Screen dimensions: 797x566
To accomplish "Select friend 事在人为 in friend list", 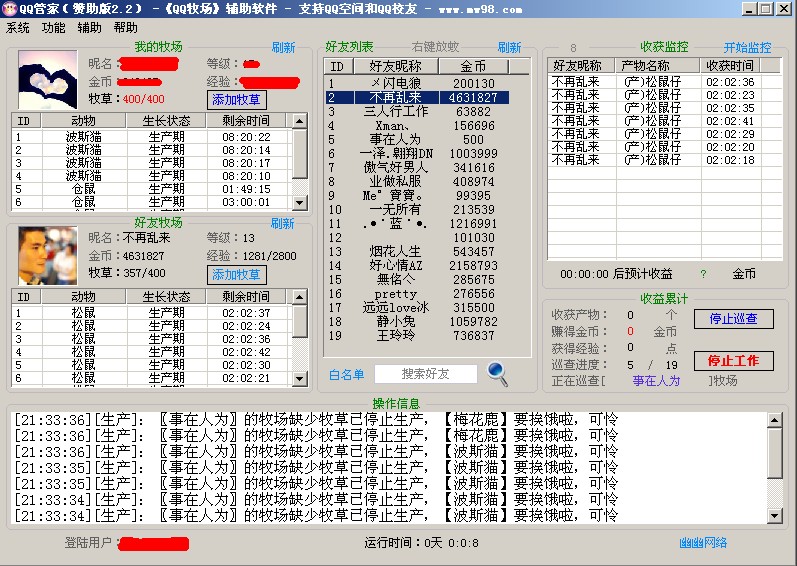I will point(417,139).
